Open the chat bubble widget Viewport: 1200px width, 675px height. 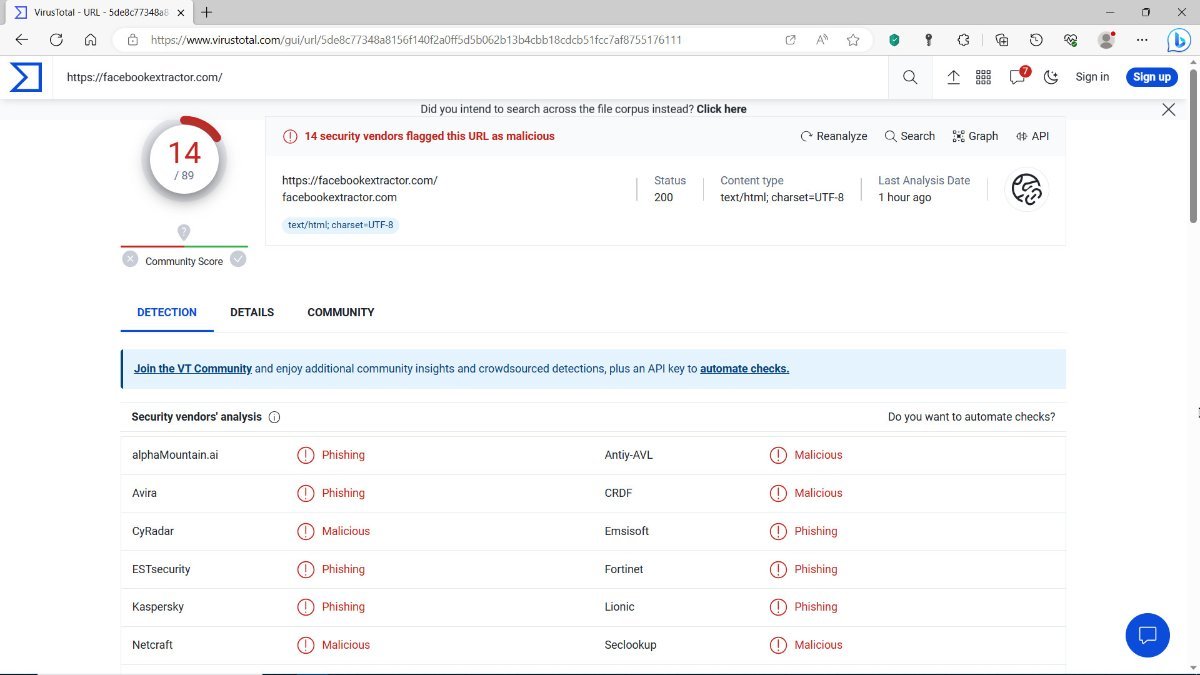coord(1147,635)
